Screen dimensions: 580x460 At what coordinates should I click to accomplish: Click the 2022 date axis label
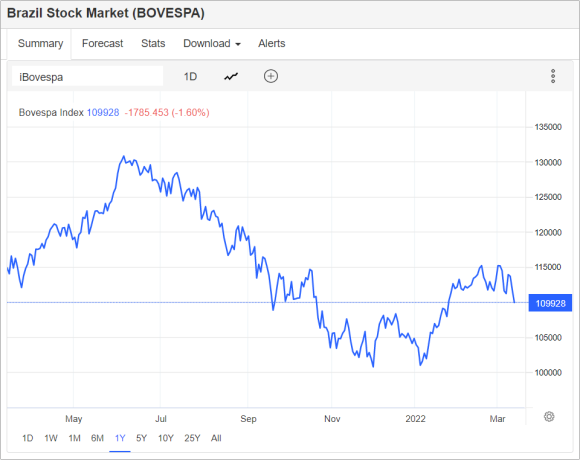415,419
